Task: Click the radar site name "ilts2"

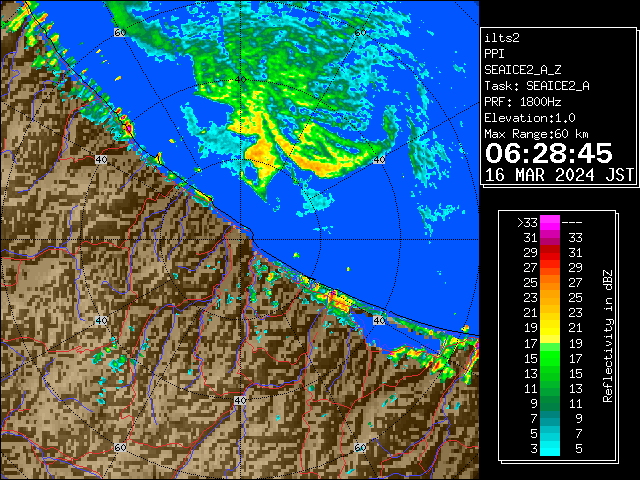Action: (x=502, y=38)
